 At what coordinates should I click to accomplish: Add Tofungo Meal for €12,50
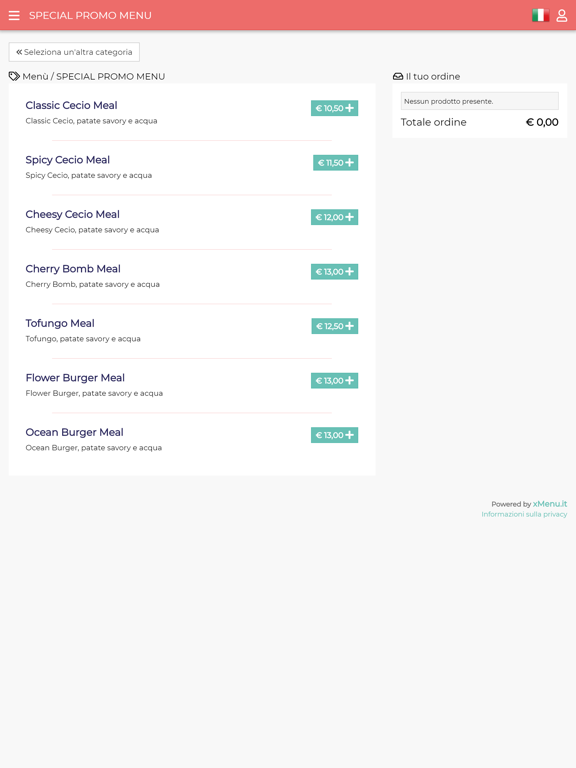point(335,326)
